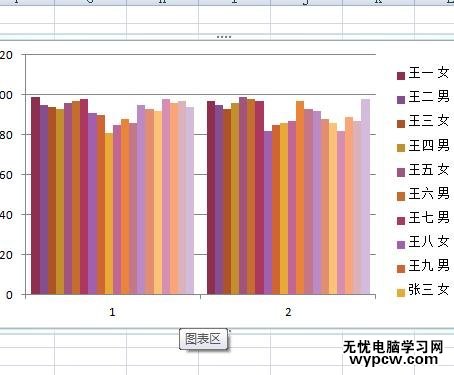Click the 王七 男 legend color square

click(x=401, y=220)
